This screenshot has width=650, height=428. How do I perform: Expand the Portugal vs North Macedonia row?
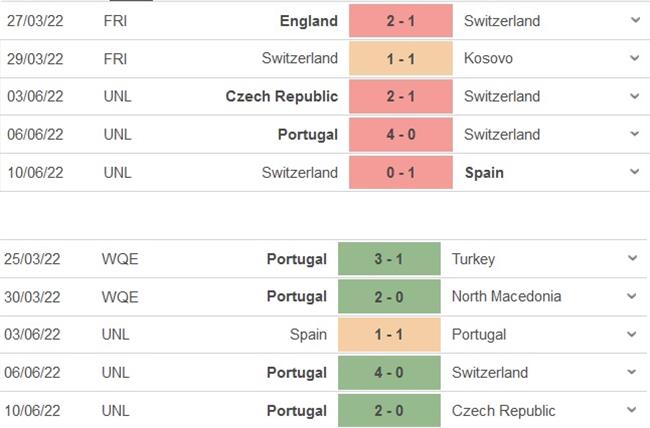click(x=632, y=297)
